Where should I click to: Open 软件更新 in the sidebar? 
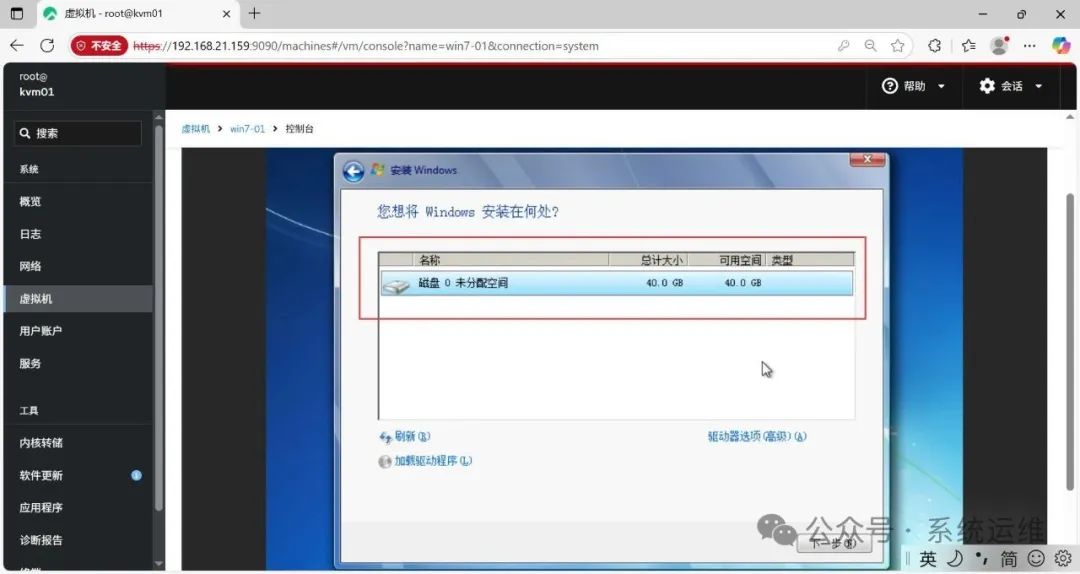78,475
